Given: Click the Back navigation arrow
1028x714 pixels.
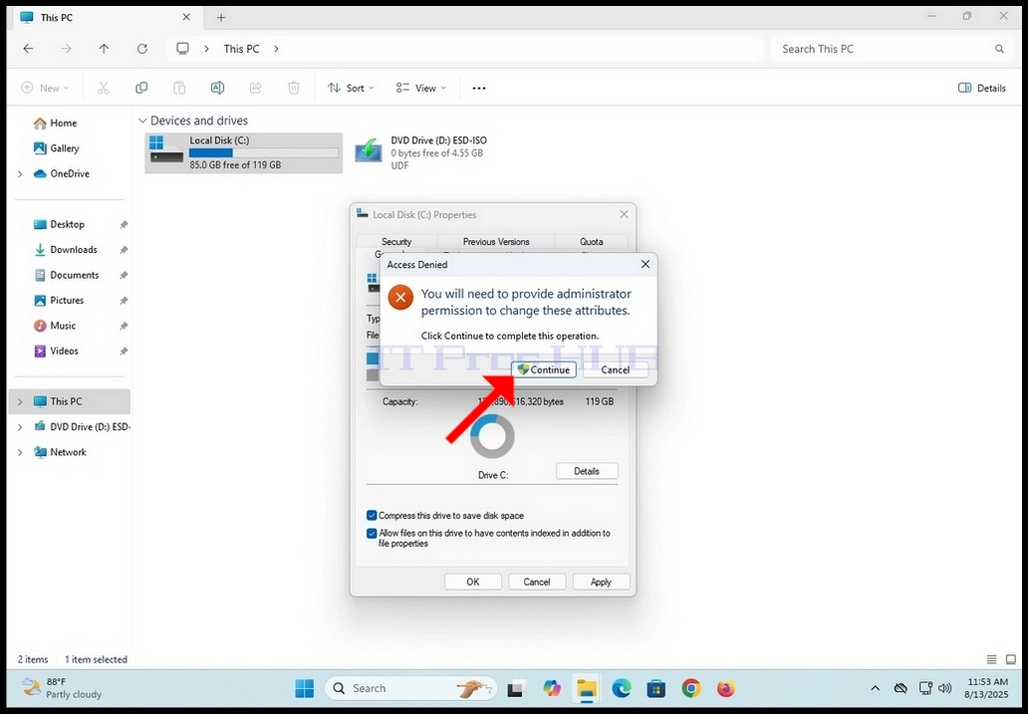Looking at the screenshot, I should pos(28,49).
